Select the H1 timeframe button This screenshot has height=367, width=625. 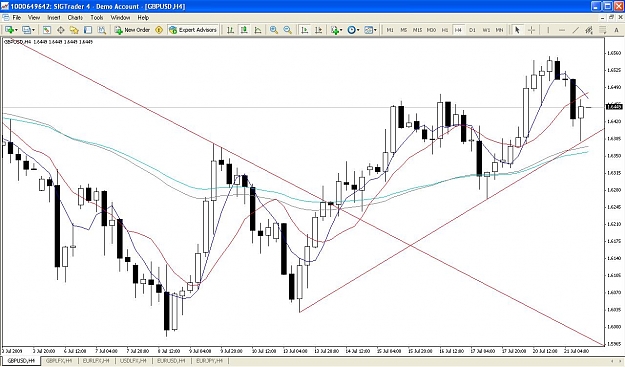pyautogui.click(x=445, y=30)
